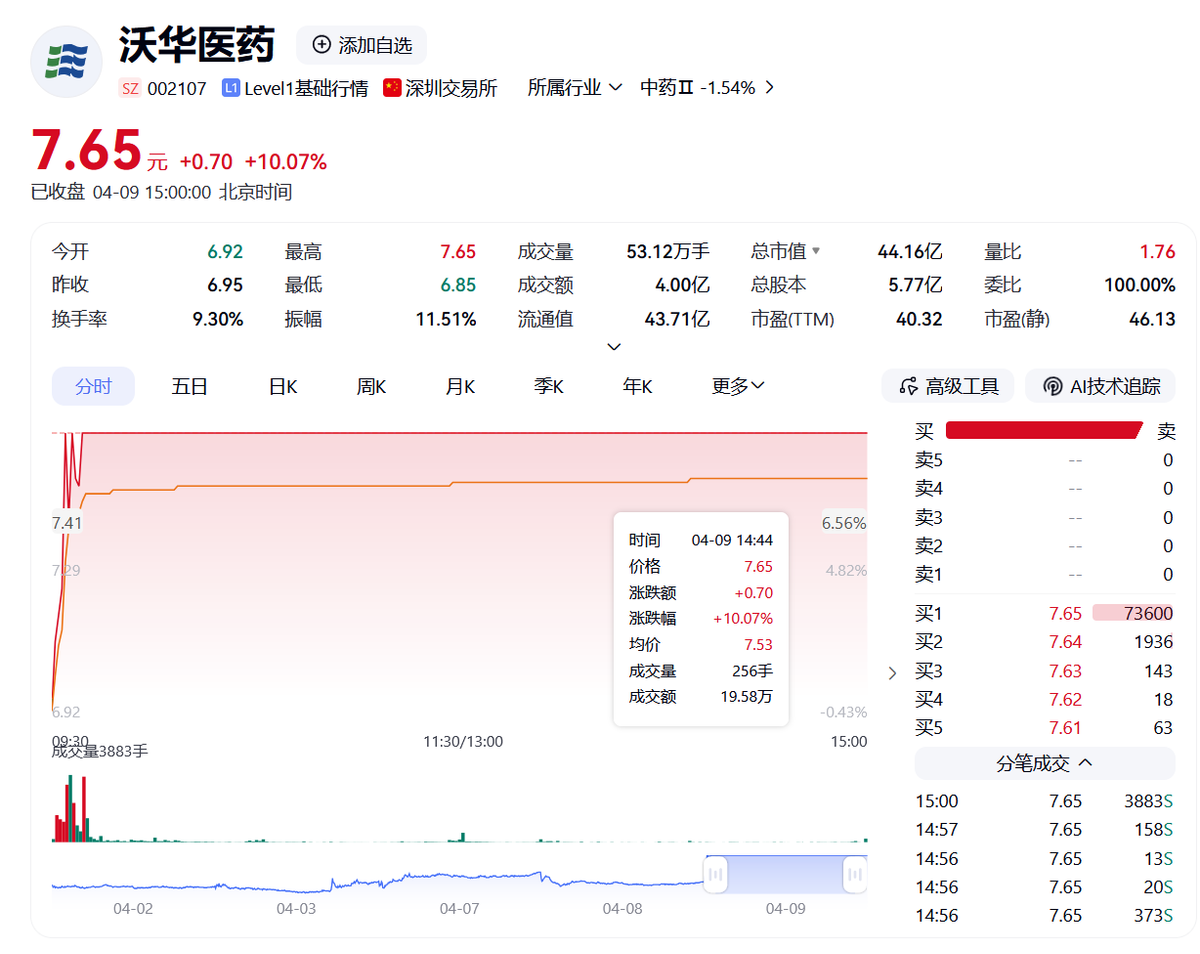Click the 最低 value 6.85

458,285
